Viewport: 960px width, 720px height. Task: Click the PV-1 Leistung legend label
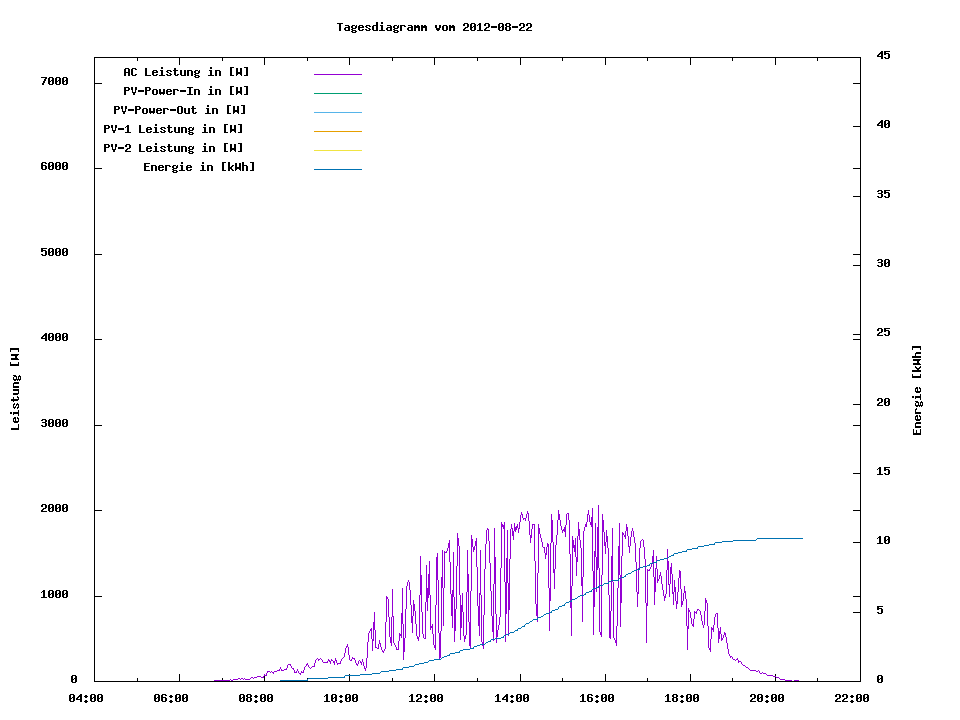[x=173, y=129]
